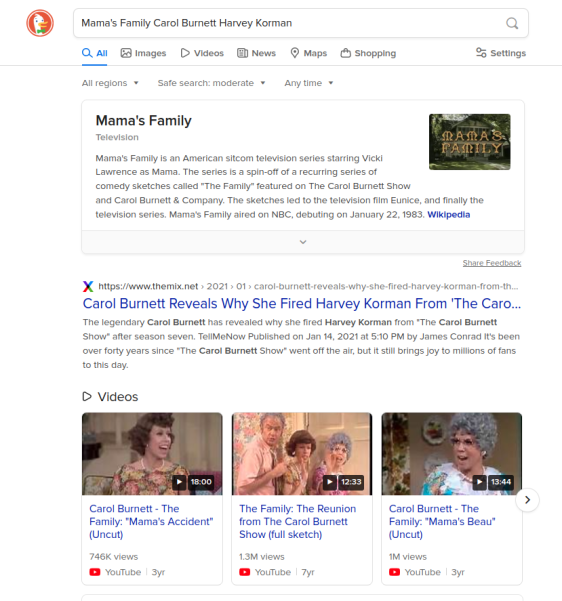Open the Any time filter dropdown
The width and height of the screenshot is (562, 601).
(x=309, y=83)
